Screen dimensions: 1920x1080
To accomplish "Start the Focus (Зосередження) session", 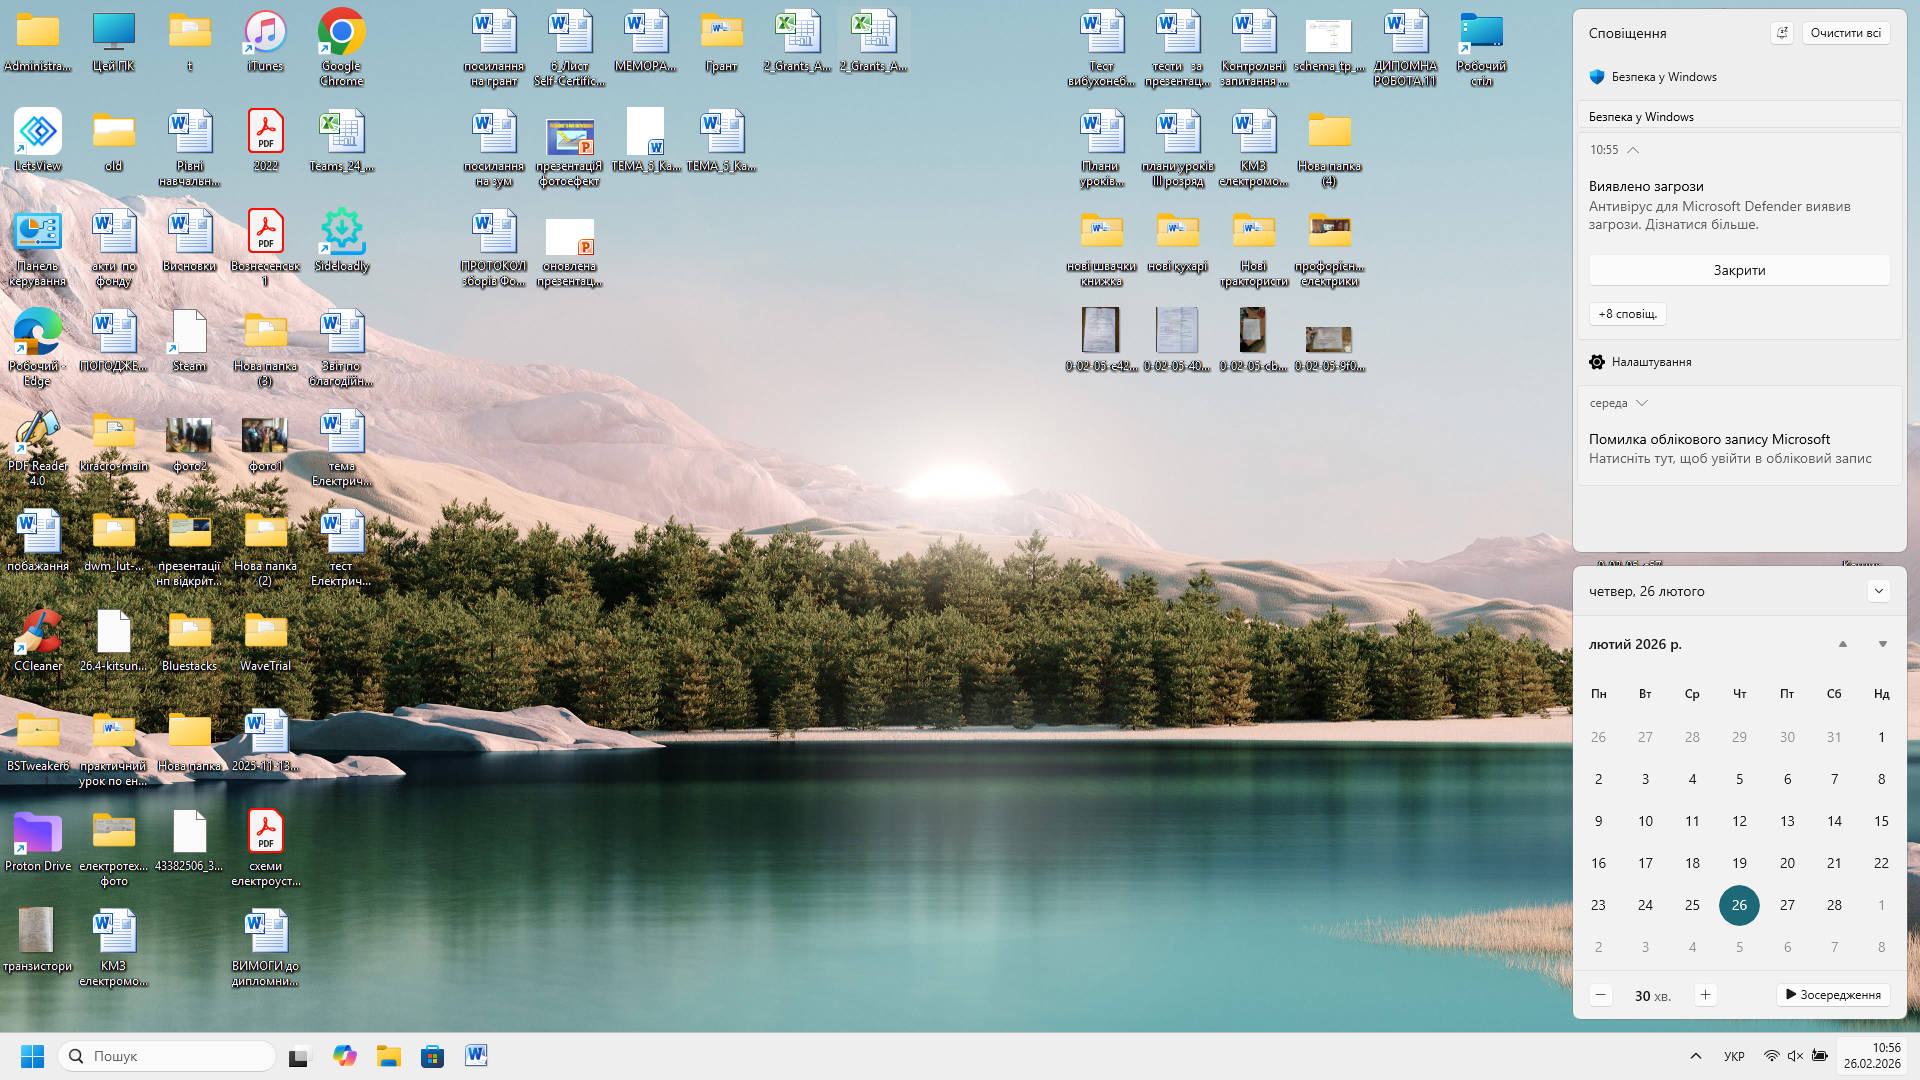I will click(x=1833, y=995).
